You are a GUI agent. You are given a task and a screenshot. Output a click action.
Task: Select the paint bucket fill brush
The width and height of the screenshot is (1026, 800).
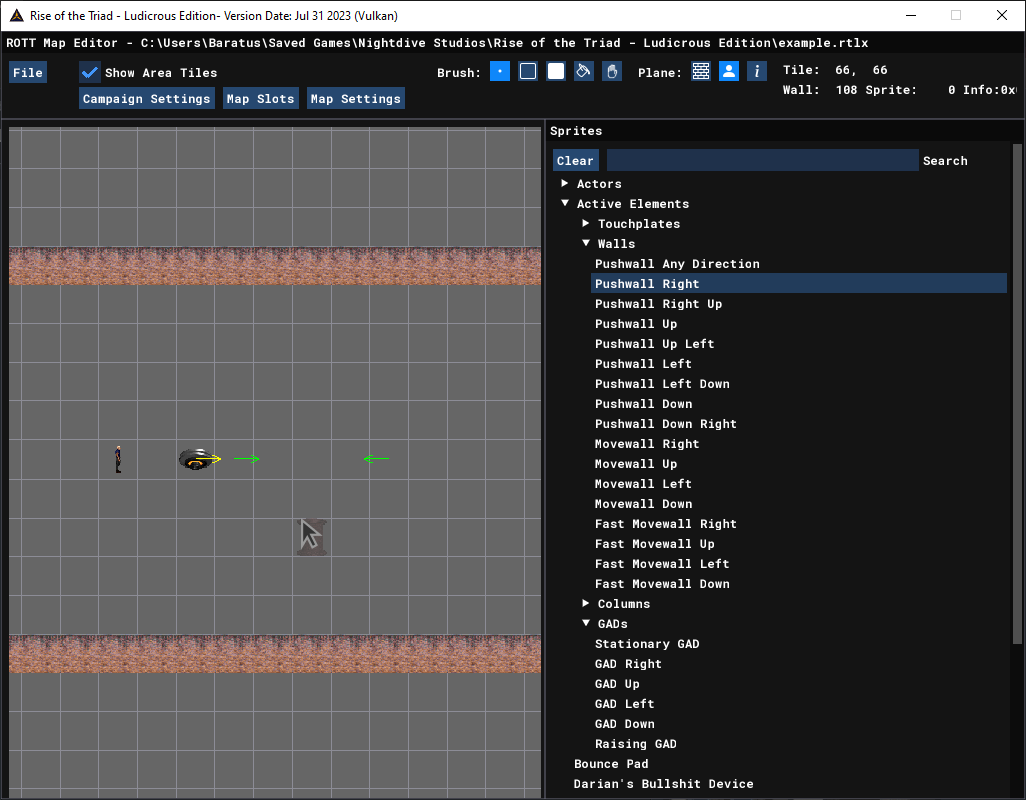(584, 71)
